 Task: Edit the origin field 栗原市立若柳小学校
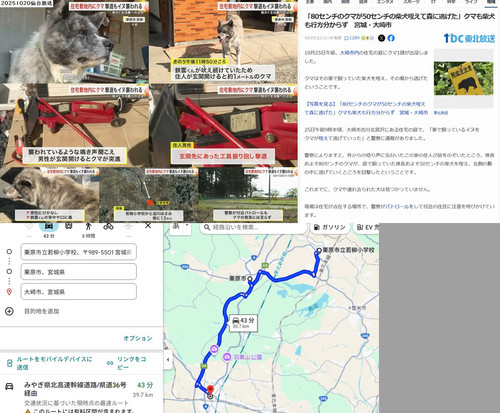(79, 252)
